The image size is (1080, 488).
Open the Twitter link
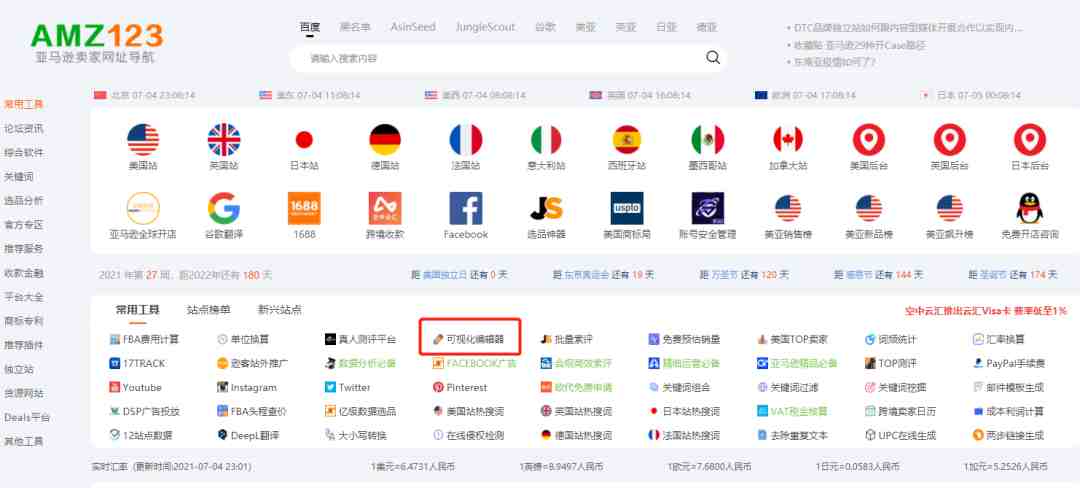pyautogui.click(x=347, y=388)
